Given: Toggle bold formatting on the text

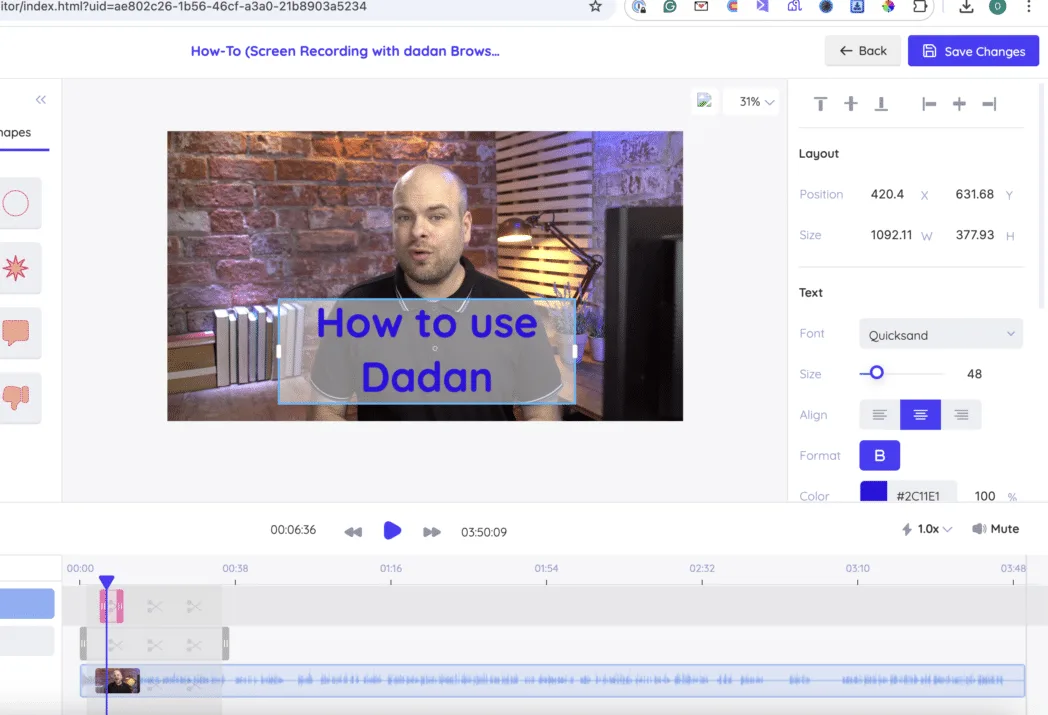Looking at the screenshot, I should tap(879, 455).
